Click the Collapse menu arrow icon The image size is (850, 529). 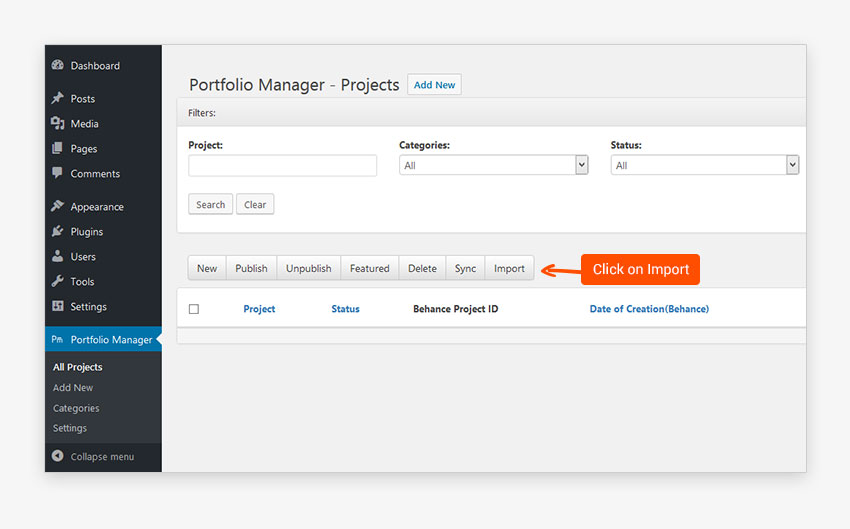[57, 457]
